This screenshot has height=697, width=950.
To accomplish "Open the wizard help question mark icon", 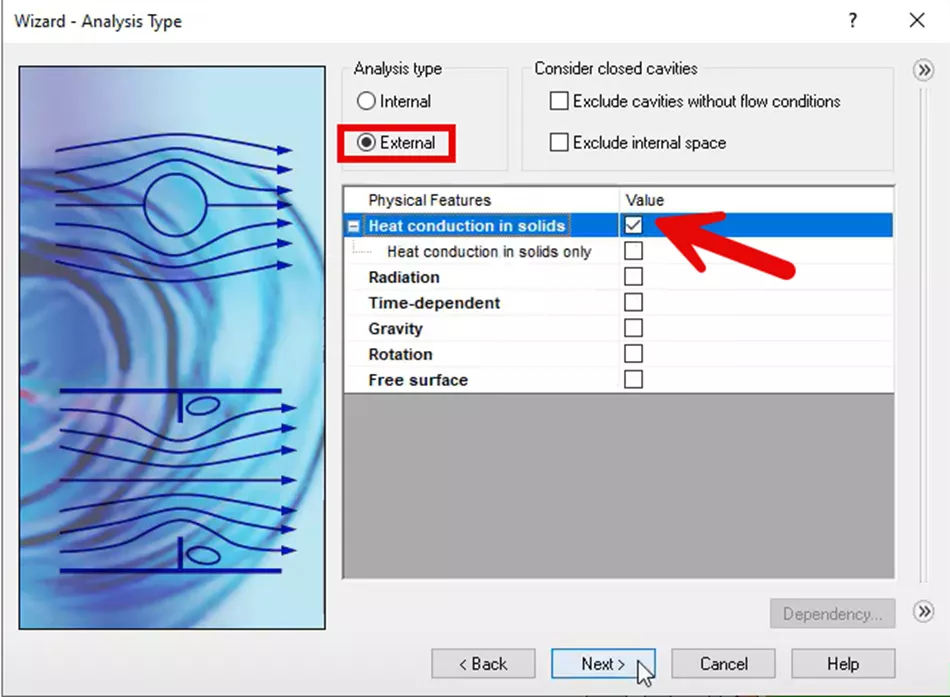I will [852, 20].
